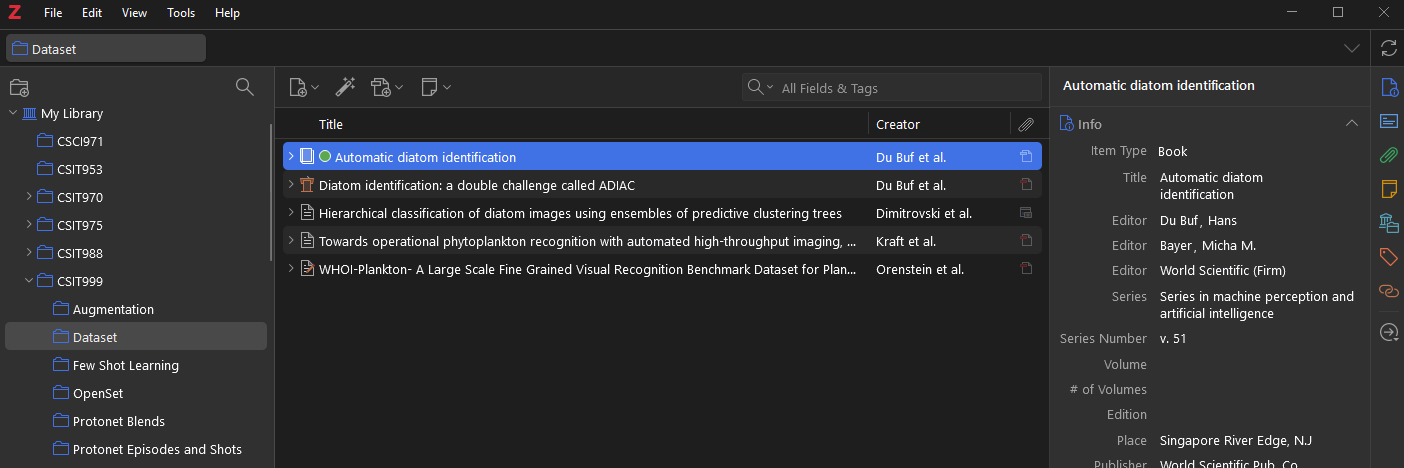Jump to Tags section icon
The width and height of the screenshot is (1404, 468).
(x=1389, y=257)
